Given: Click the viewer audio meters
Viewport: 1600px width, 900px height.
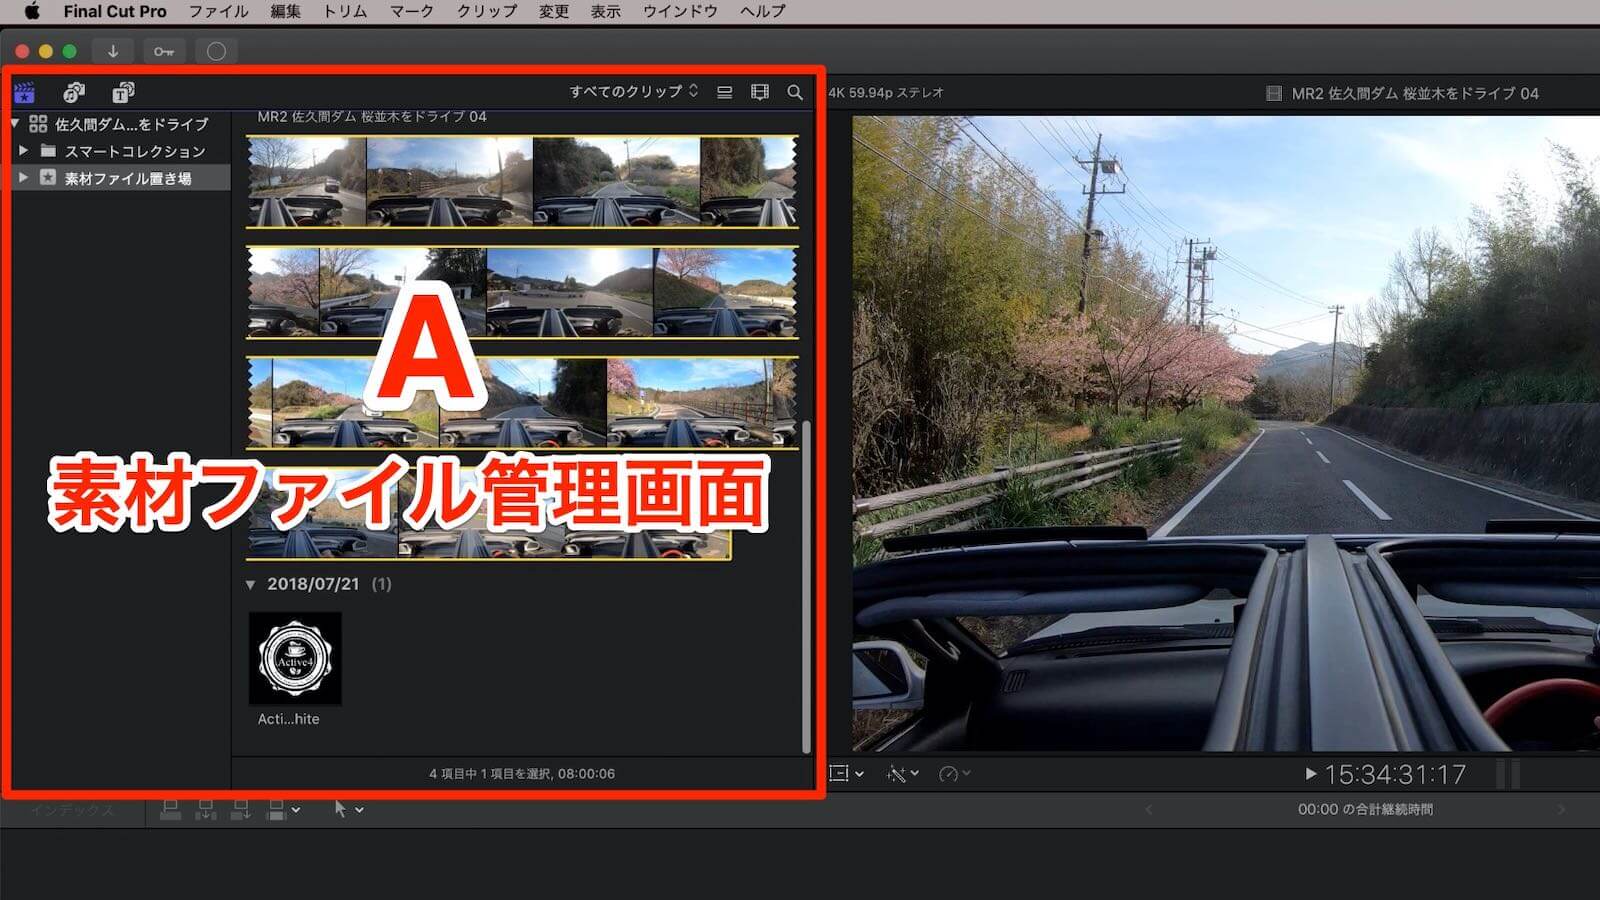Looking at the screenshot, I should point(1508,774).
